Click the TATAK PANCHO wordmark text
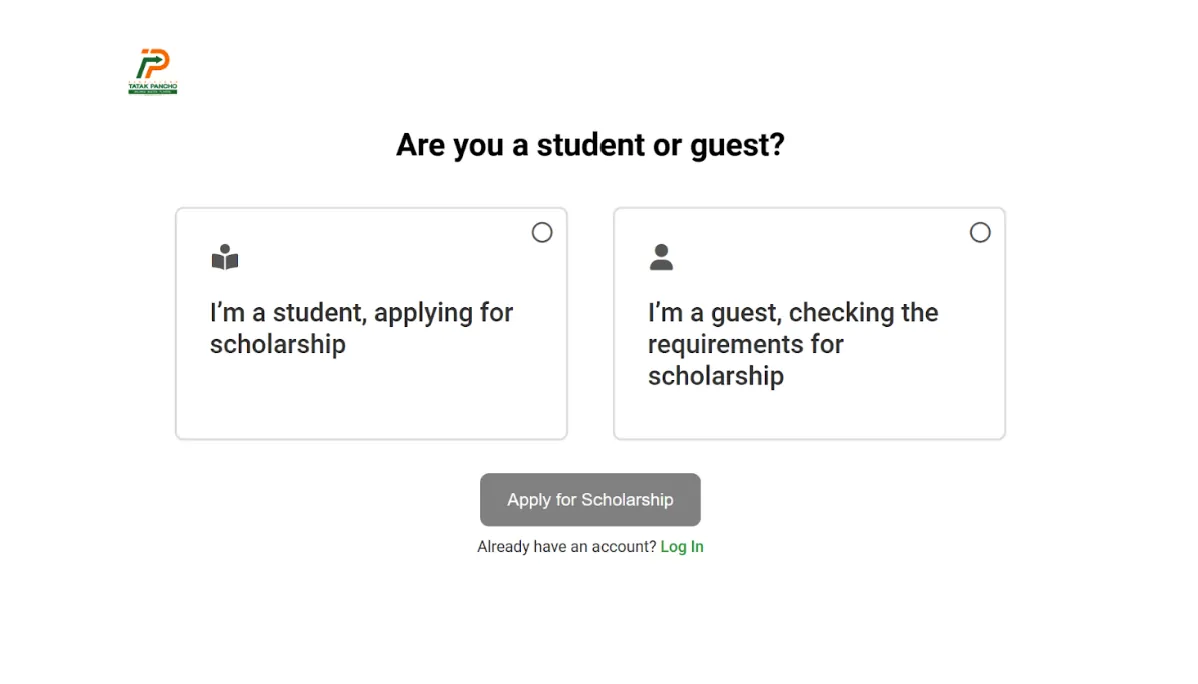The image size is (1198, 684). [153, 86]
